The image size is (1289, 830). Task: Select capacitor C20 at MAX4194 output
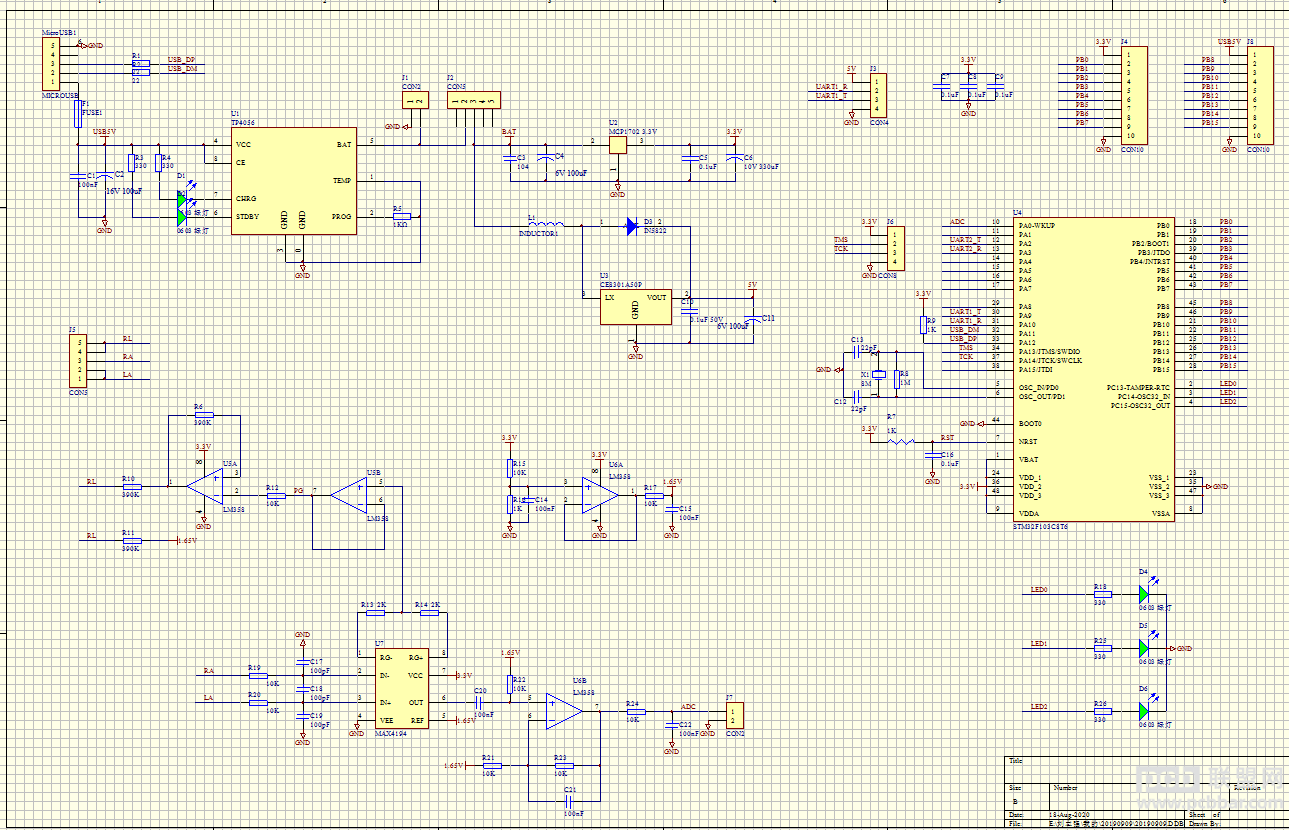[x=479, y=702]
